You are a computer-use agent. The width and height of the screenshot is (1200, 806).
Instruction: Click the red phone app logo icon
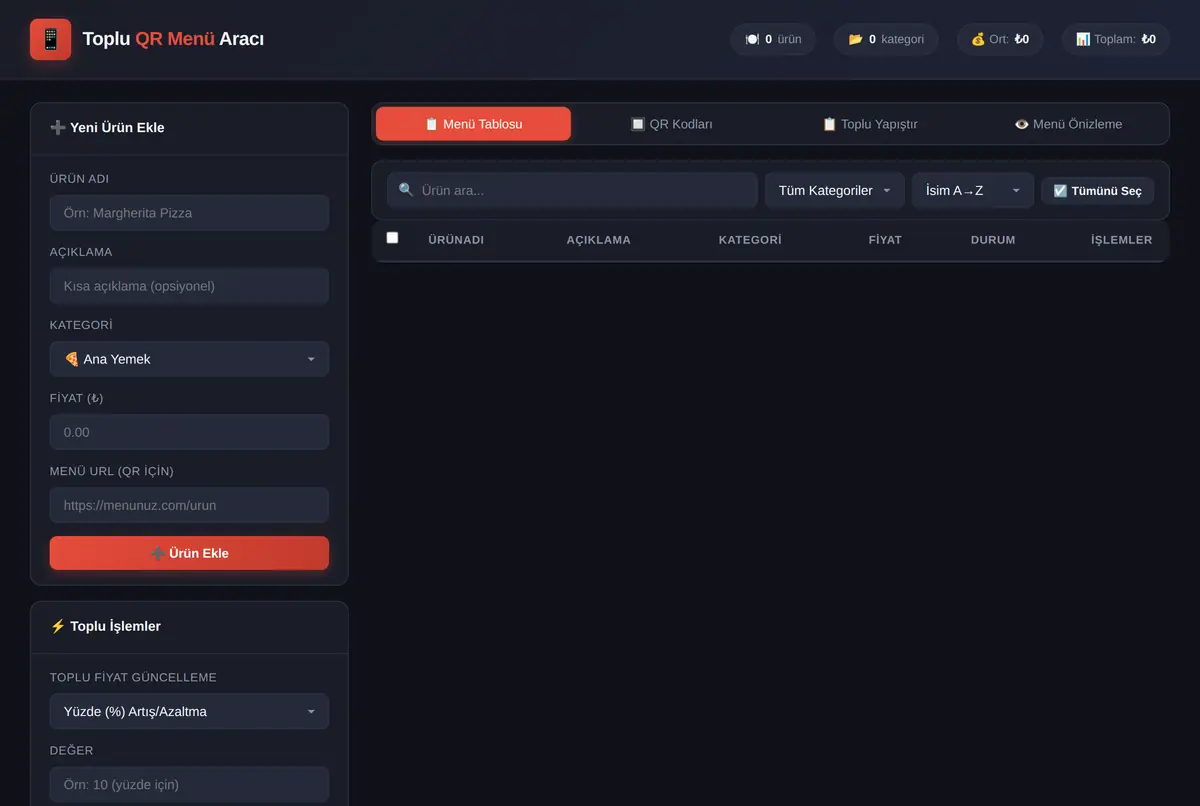click(x=50, y=39)
